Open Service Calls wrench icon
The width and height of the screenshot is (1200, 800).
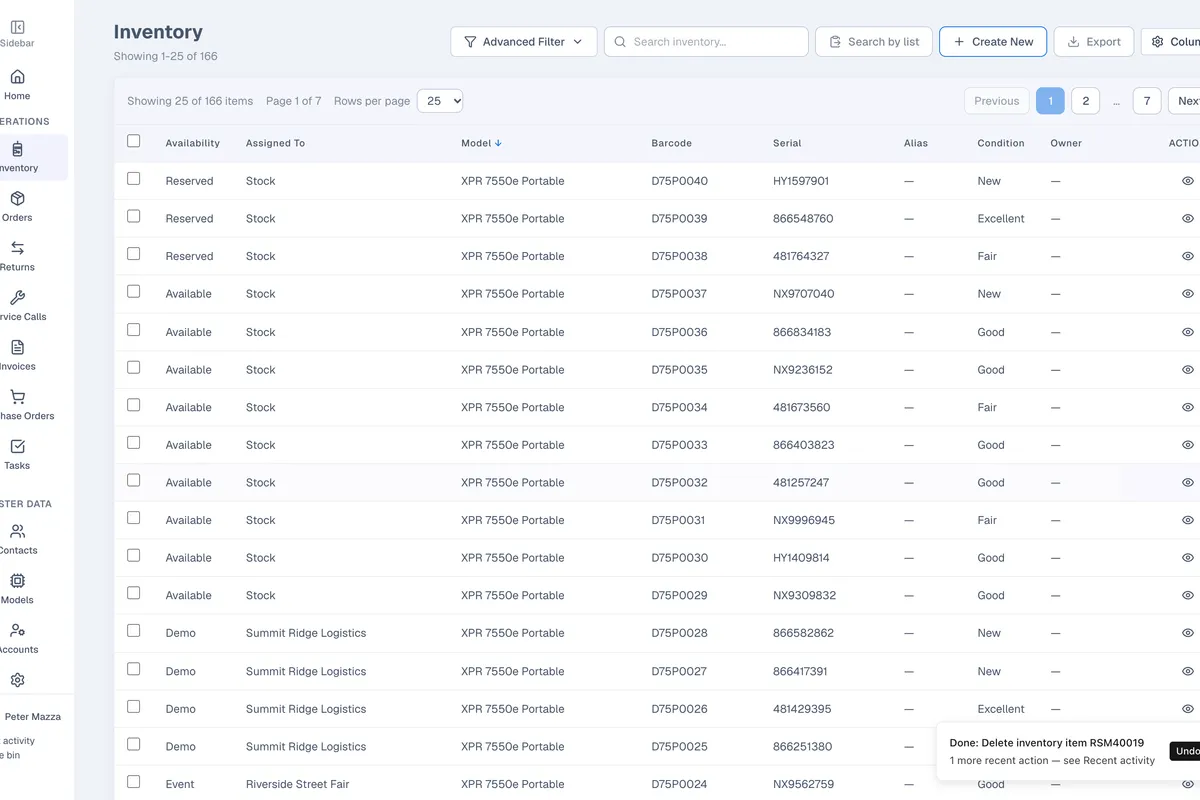click(17, 298)
